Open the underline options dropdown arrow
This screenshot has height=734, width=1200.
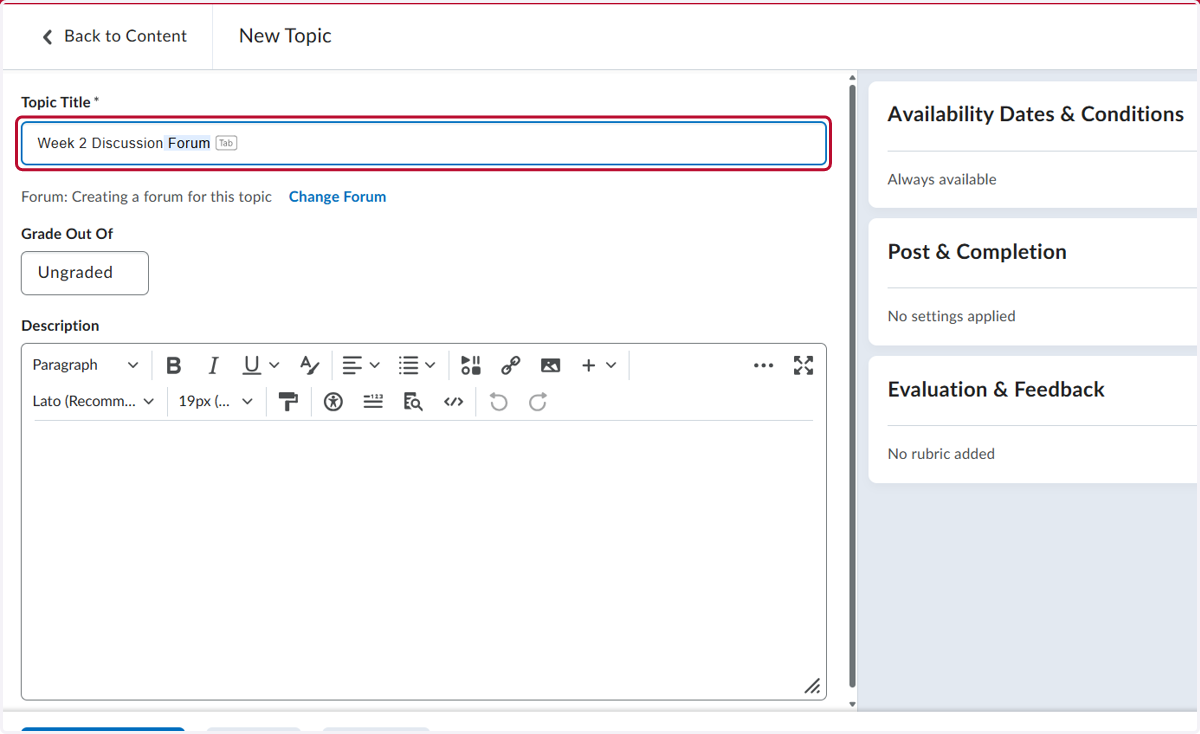pos(275,365)
